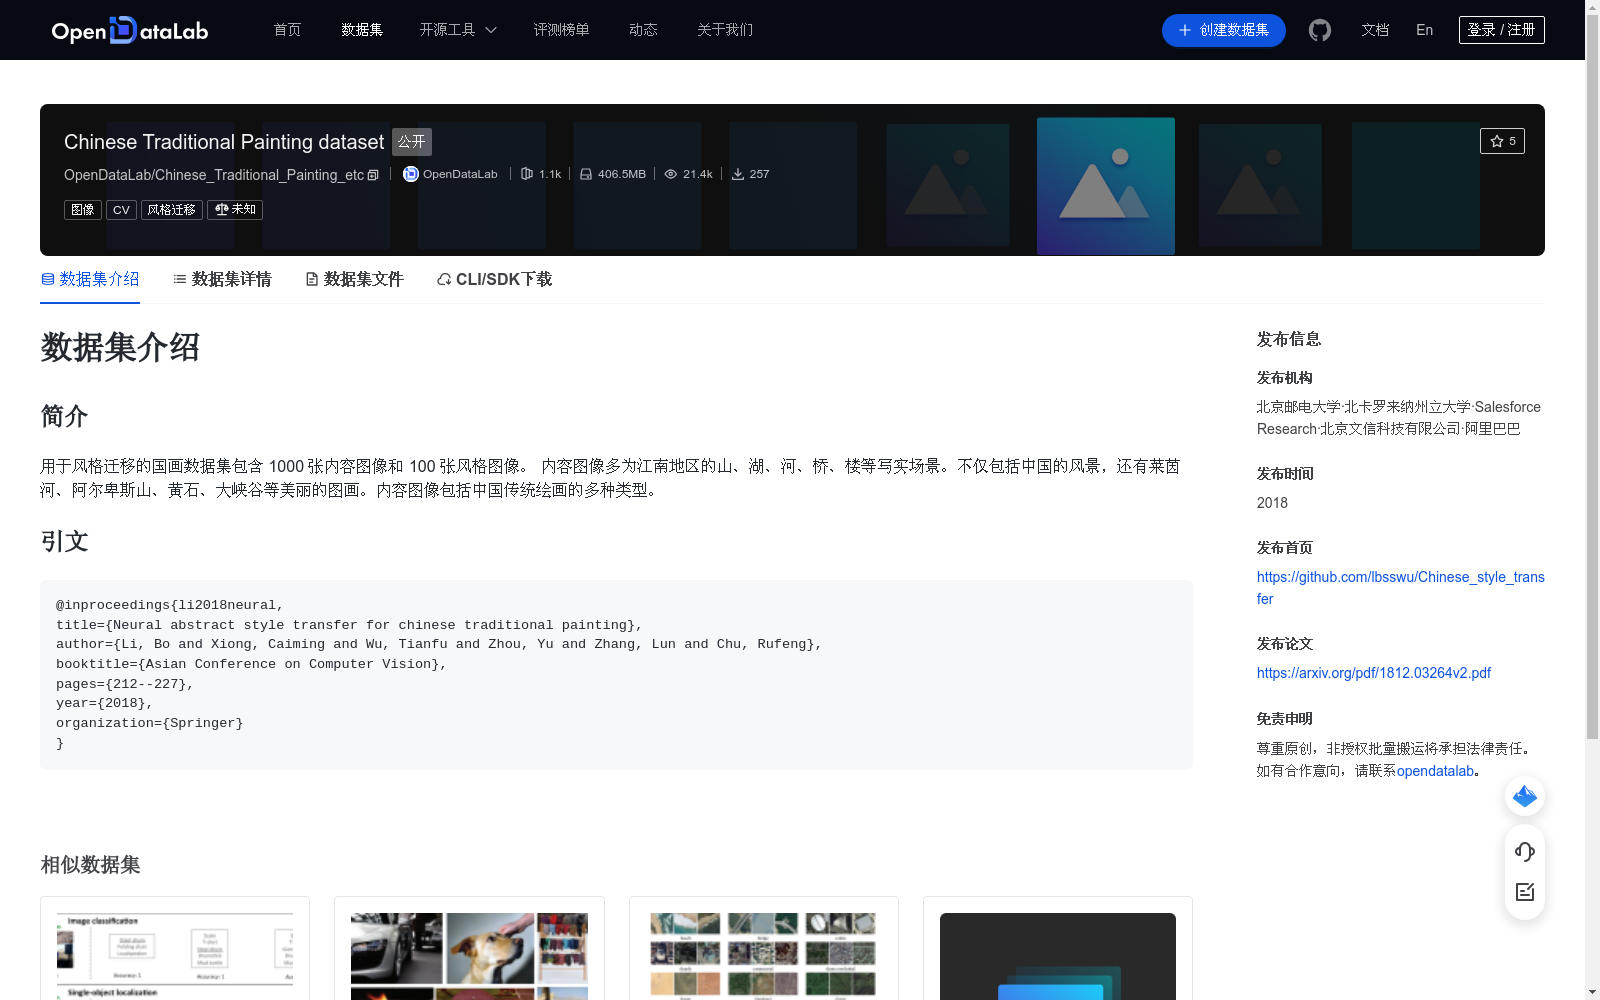
Task: Open the GitHub Chinese_style_transfer homepage link
Action: 1400,588
